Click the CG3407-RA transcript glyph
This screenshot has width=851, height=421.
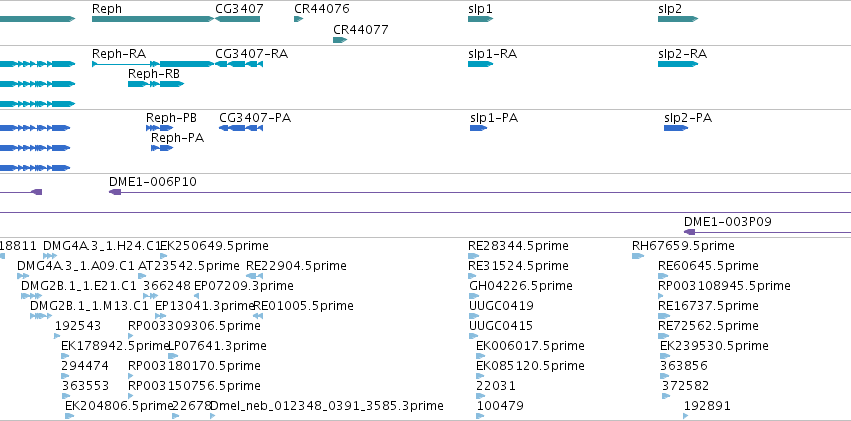pyautogui.click(x=239, y=64)
